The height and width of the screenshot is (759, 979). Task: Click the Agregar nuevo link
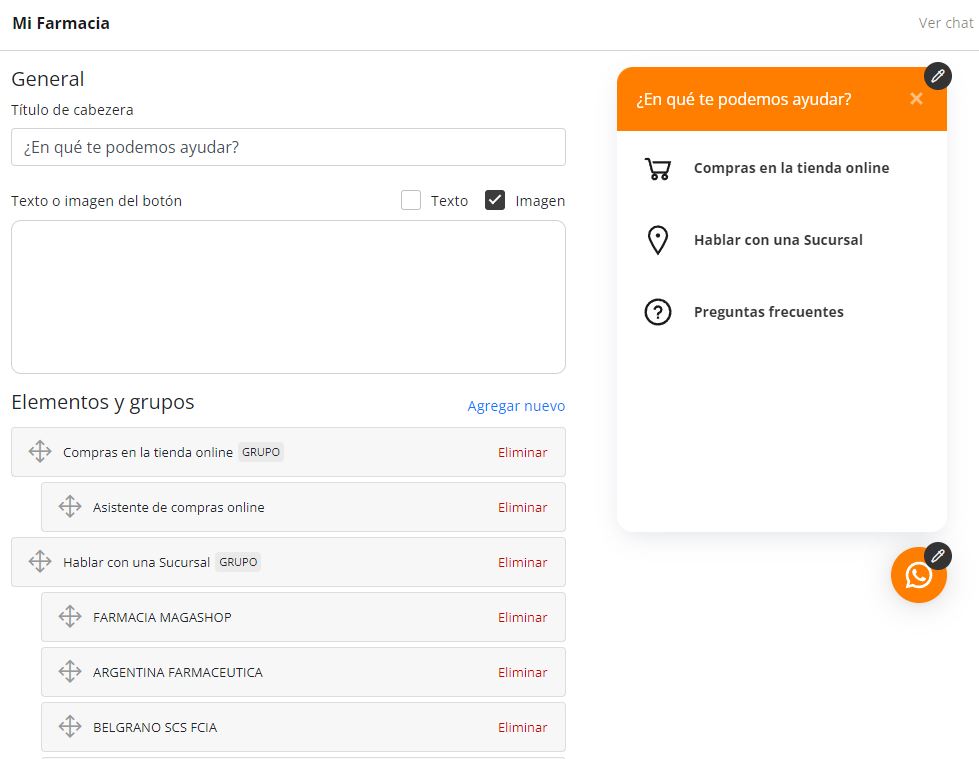pos(516,406)
